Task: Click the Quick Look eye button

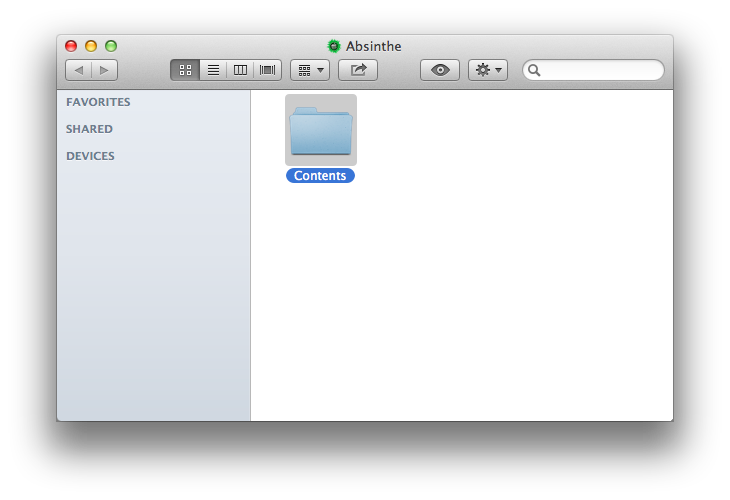Action: [440, 70]
